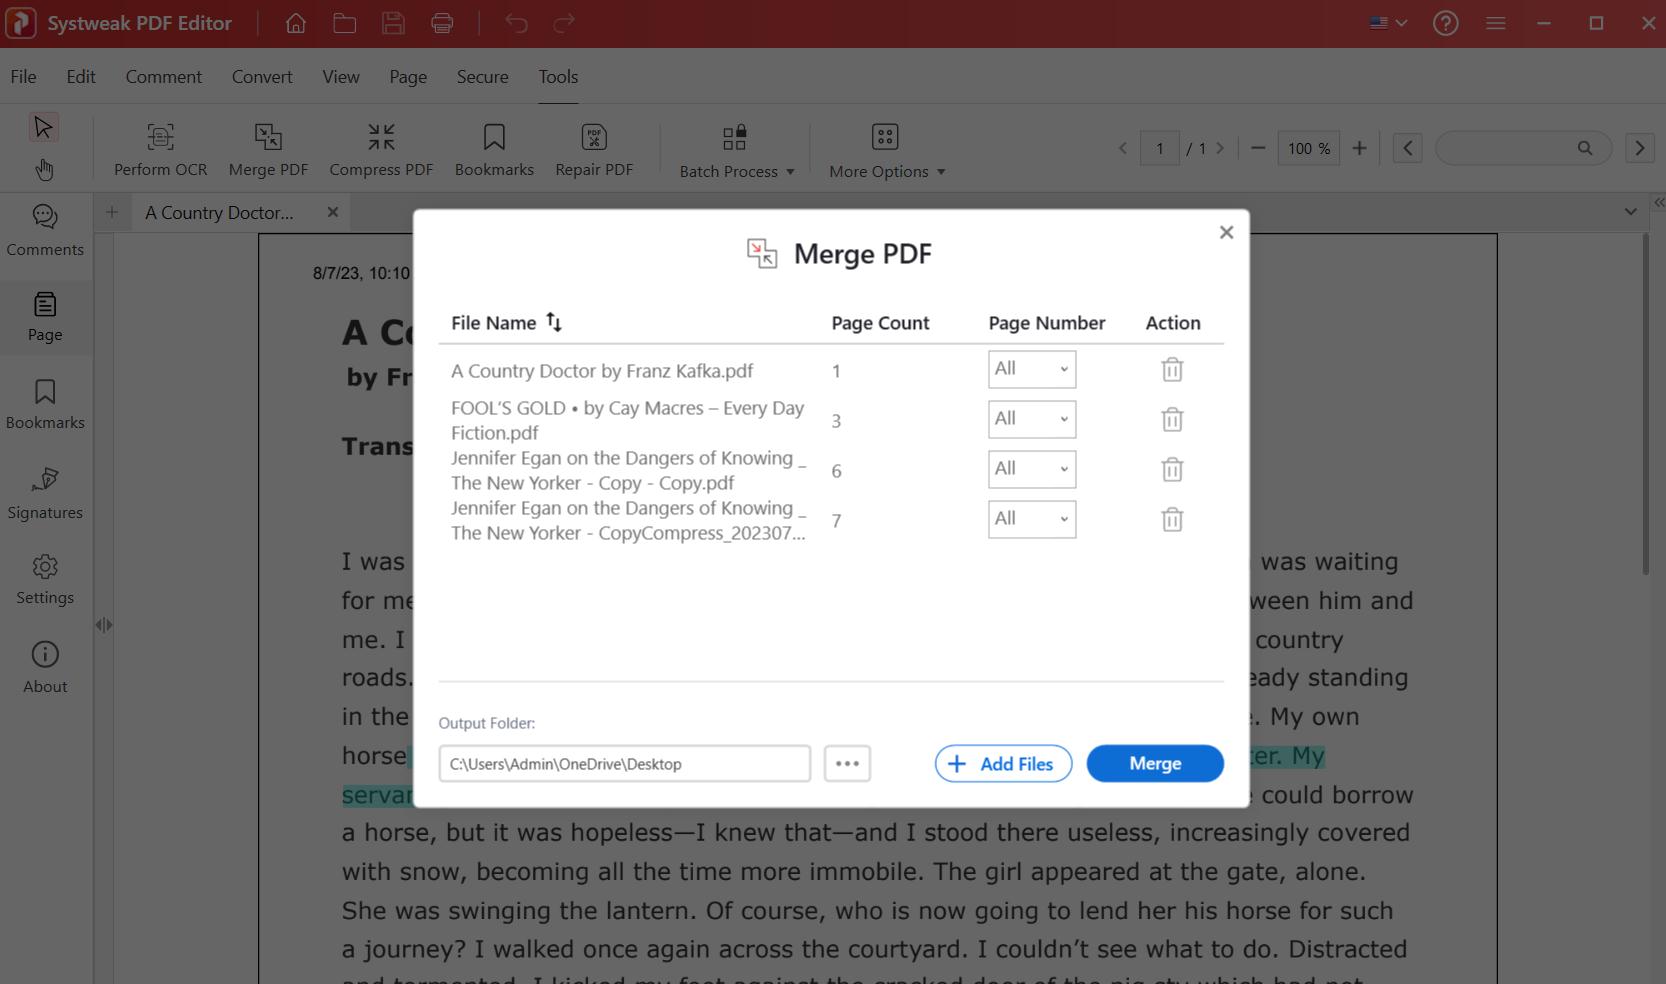
Task: Open the Signatures panel
Action: coord(44,492)
